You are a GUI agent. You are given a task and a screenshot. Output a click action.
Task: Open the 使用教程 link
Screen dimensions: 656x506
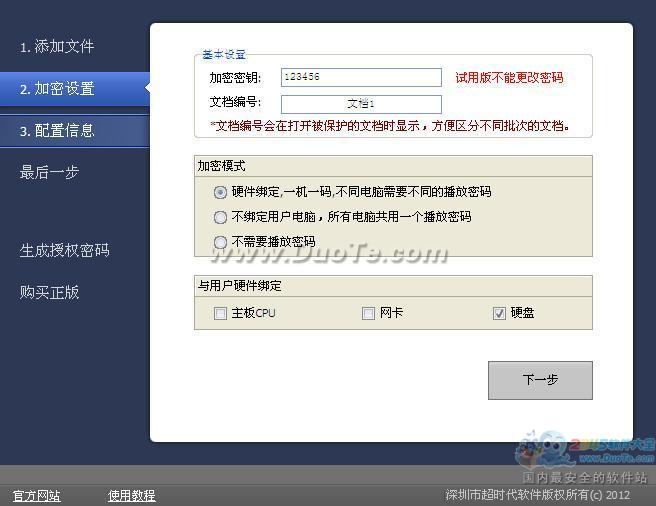tap(132, 496)
